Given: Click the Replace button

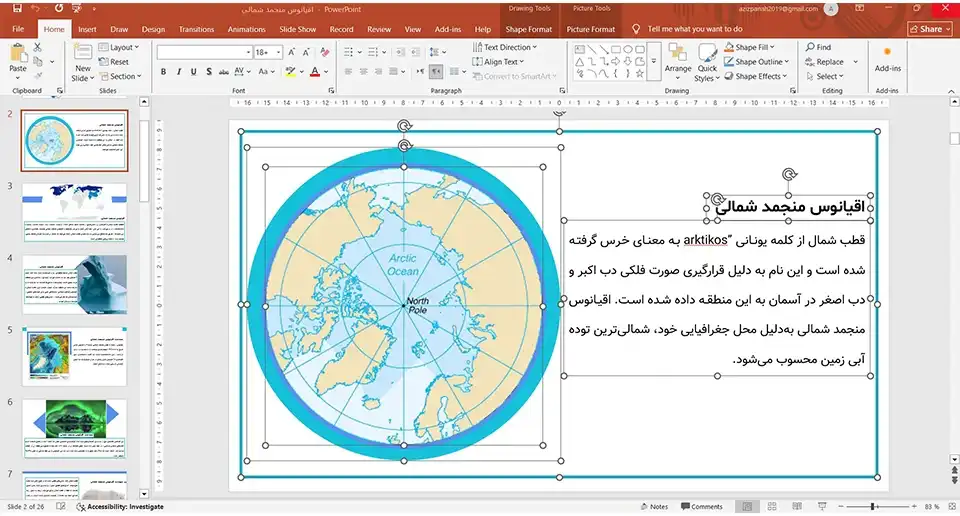Looking at the screenshot, I should [825, 62].
